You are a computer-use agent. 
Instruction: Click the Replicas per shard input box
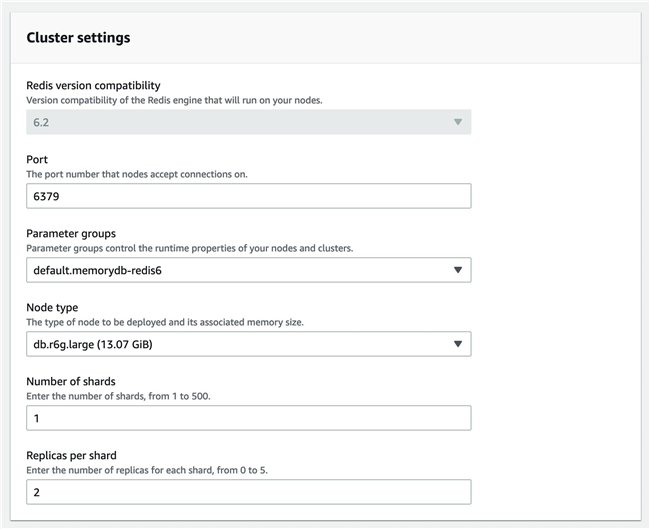pos(248,492)
